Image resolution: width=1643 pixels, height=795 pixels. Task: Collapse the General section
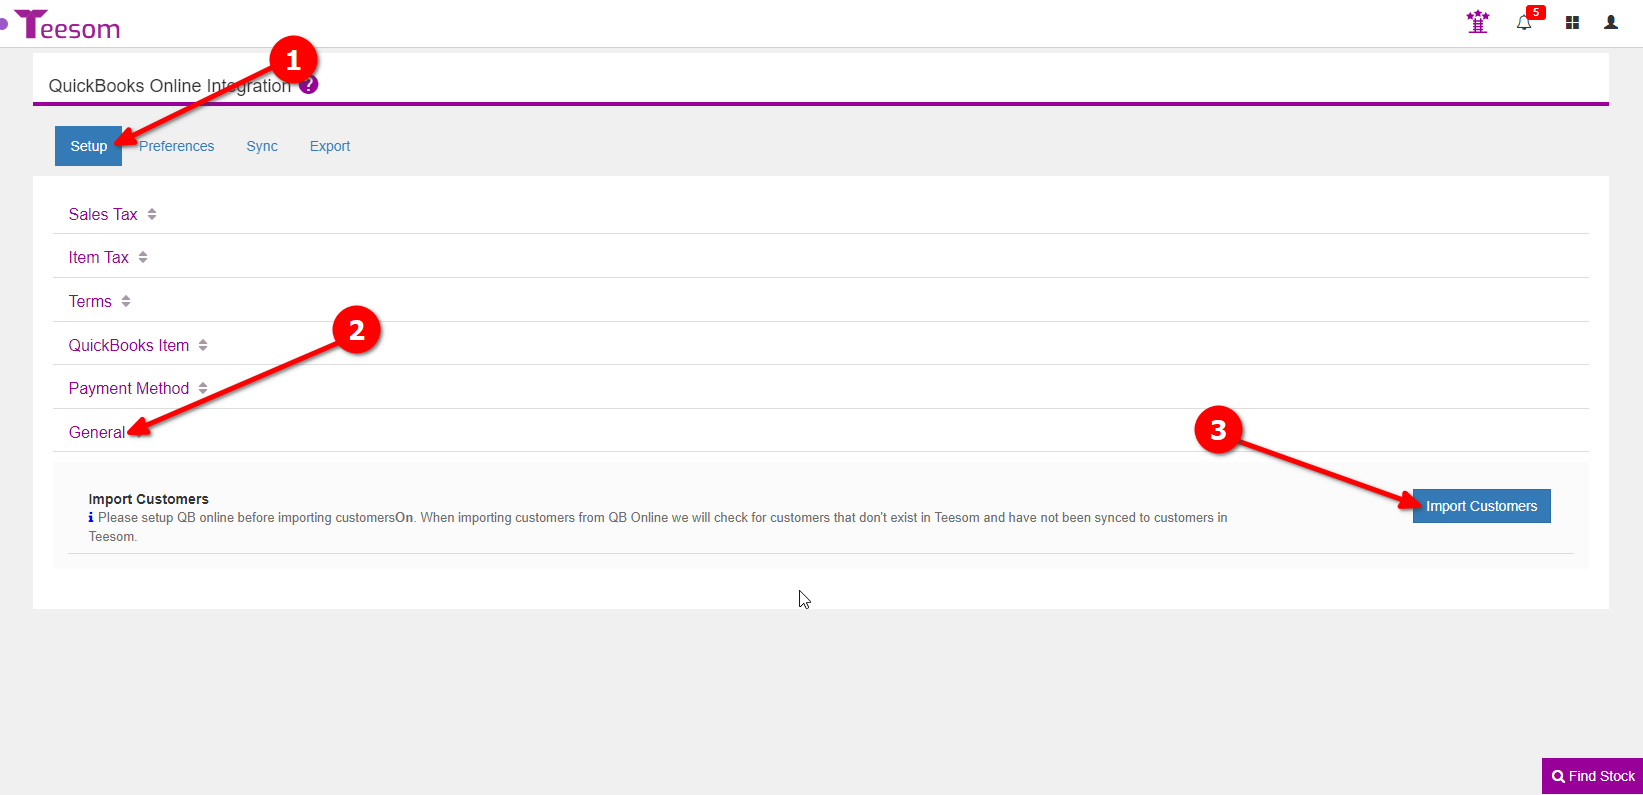[x=97, y=432]
